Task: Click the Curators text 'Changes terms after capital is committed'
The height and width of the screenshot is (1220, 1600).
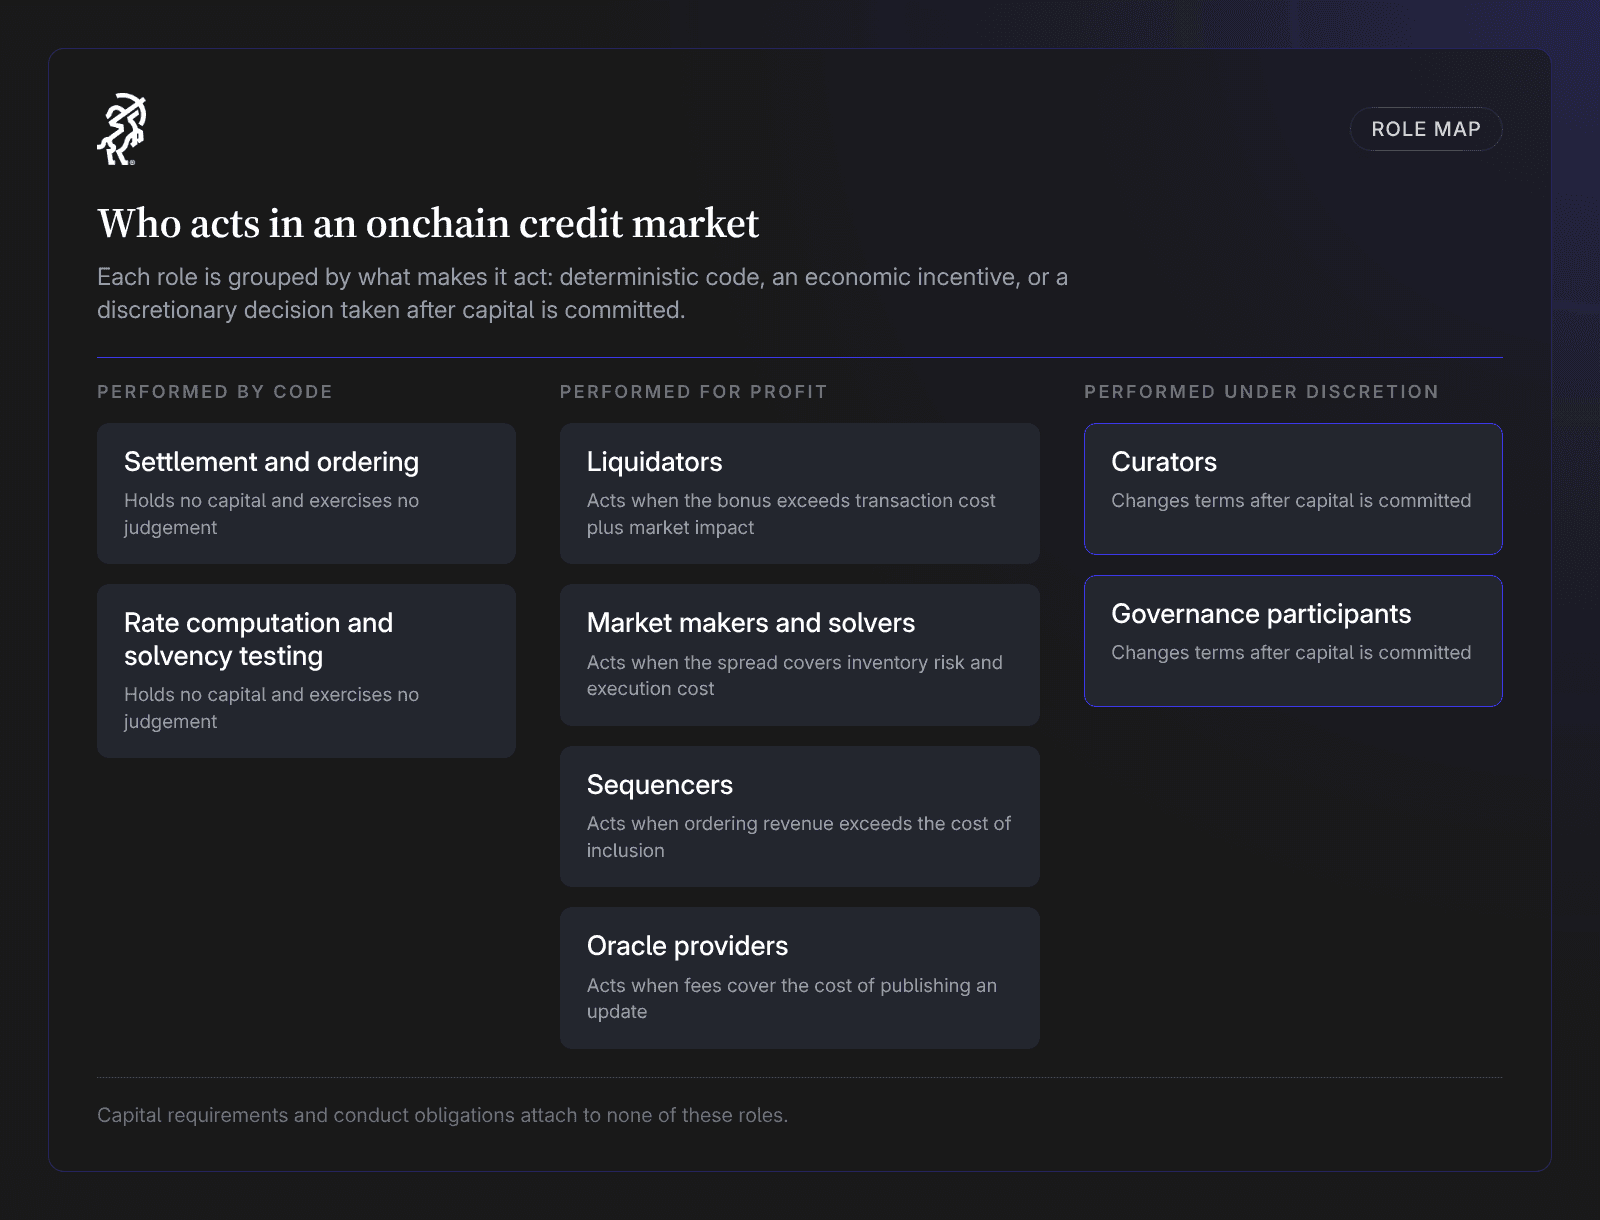Action: coord(1291,500)
